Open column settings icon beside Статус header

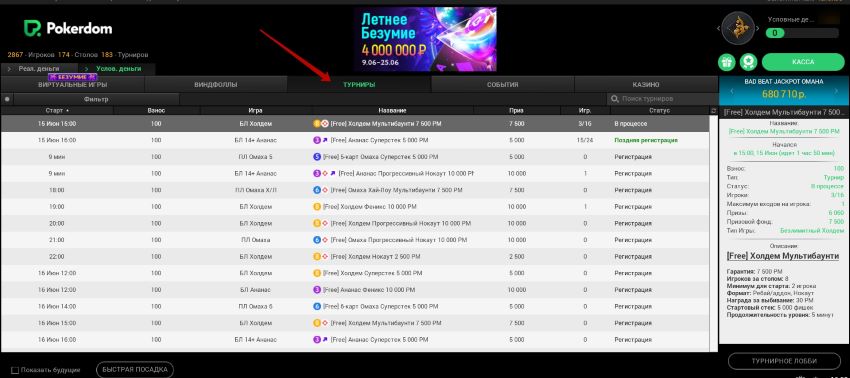tap(713, 111)
